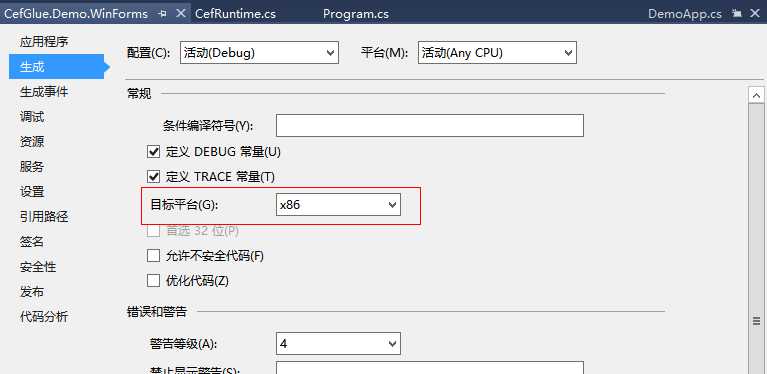The height and width of the screenshot is (374, 767).
Task: Click the 警告等级(A): label
Action: (183, 344)
